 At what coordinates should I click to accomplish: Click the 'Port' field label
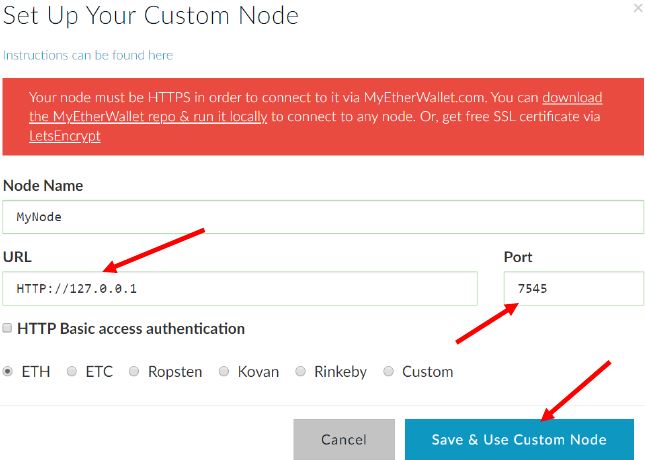tap(518, 257)
